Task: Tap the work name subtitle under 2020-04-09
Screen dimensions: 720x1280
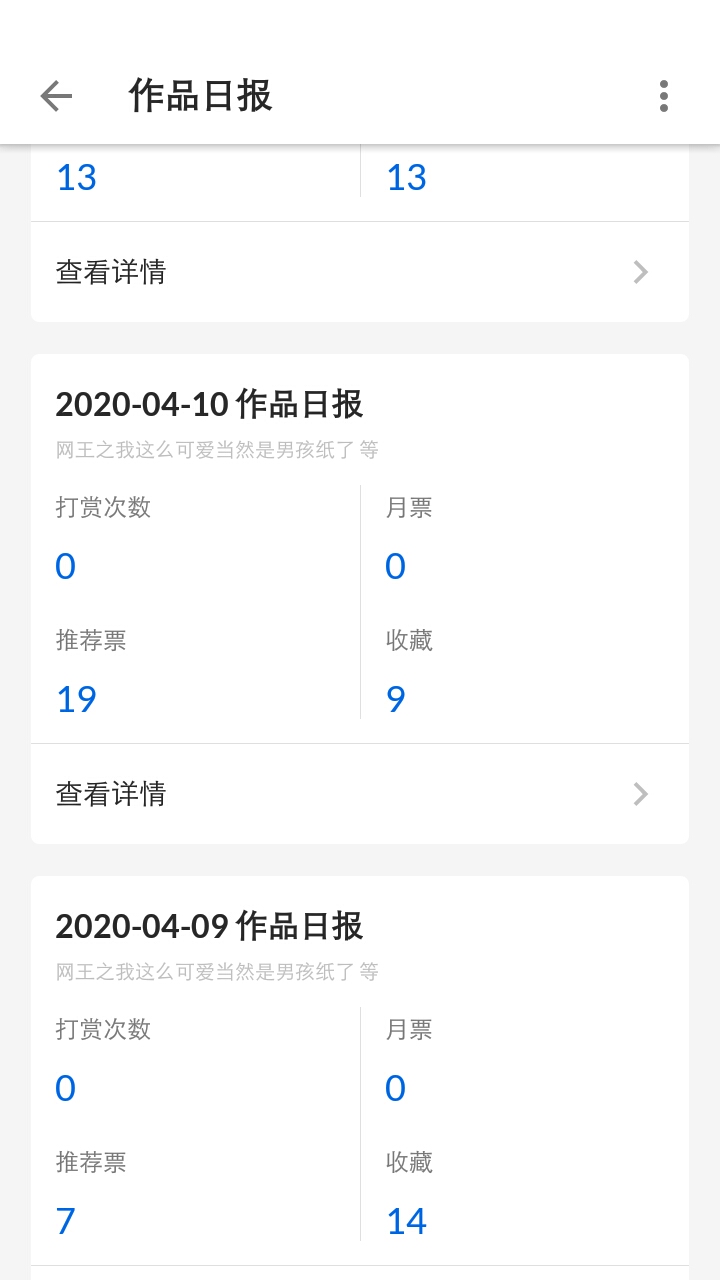Action: 217,972
